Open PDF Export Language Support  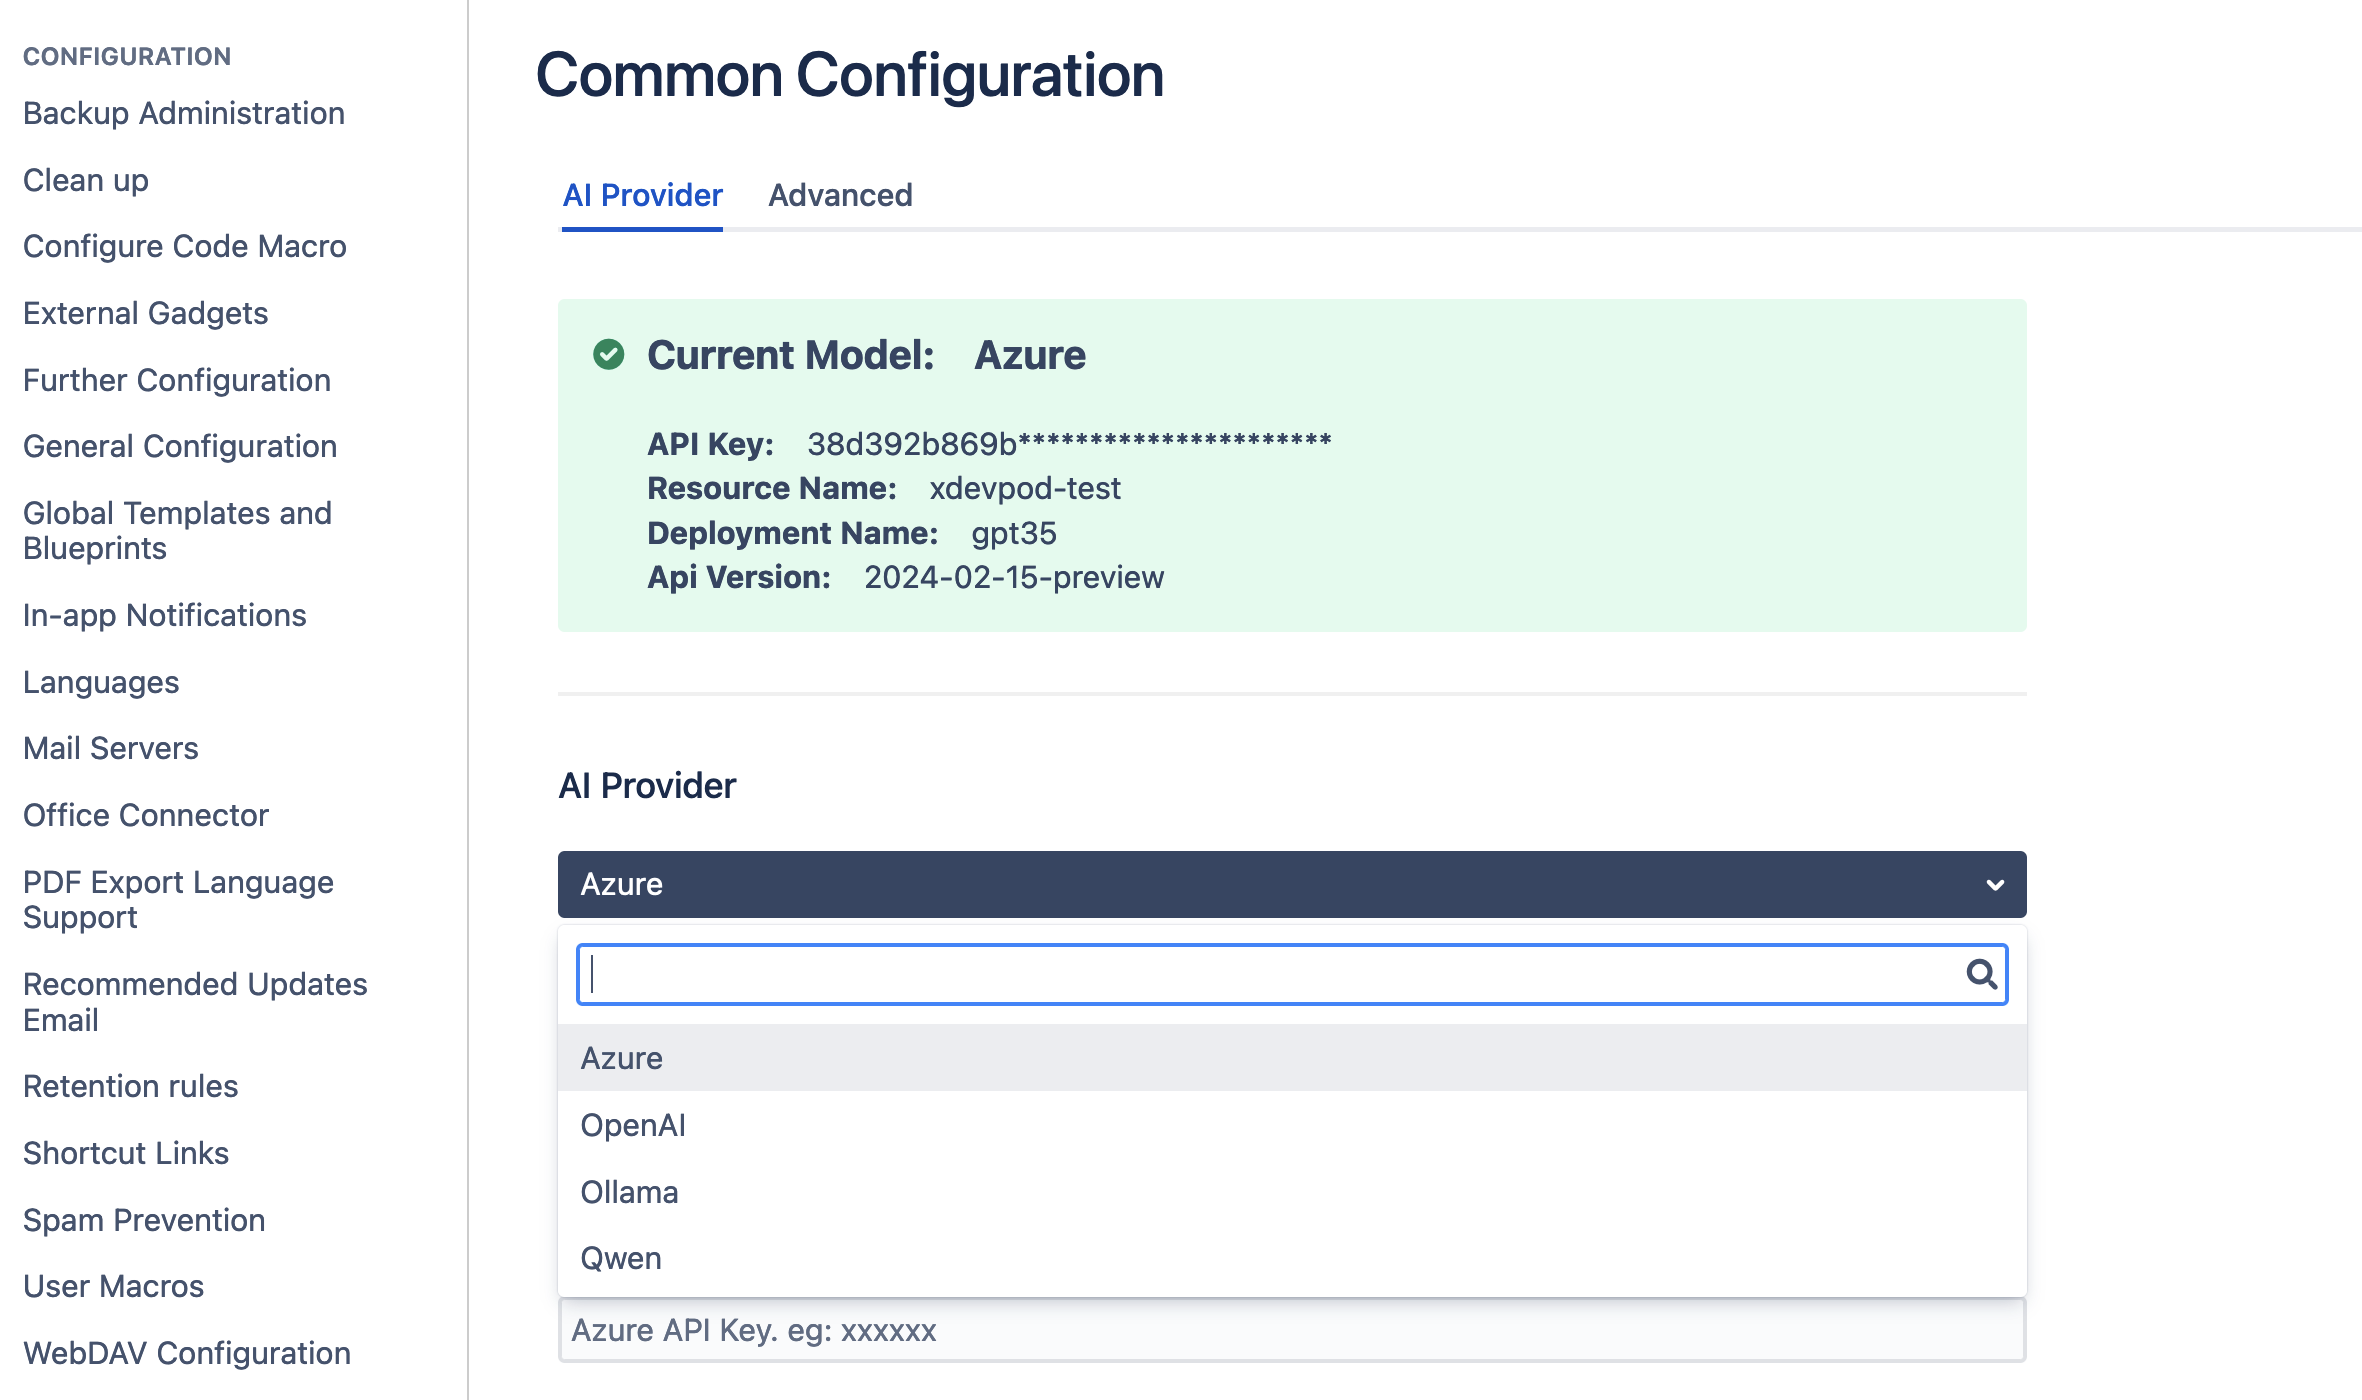179,900
